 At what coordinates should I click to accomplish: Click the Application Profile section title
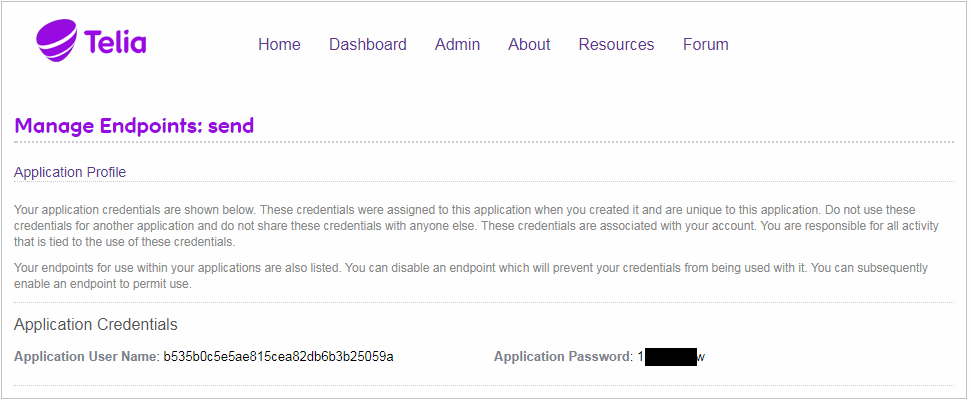70,172
